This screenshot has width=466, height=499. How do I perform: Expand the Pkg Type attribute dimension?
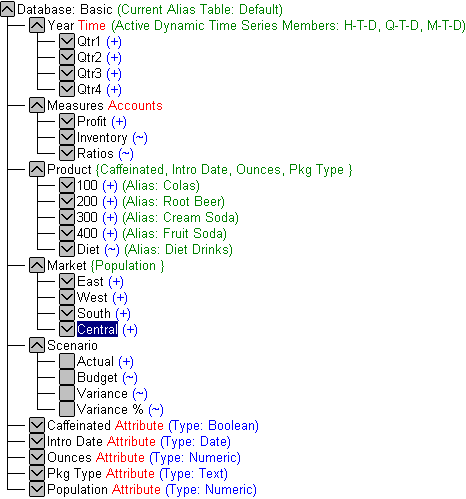37,473
